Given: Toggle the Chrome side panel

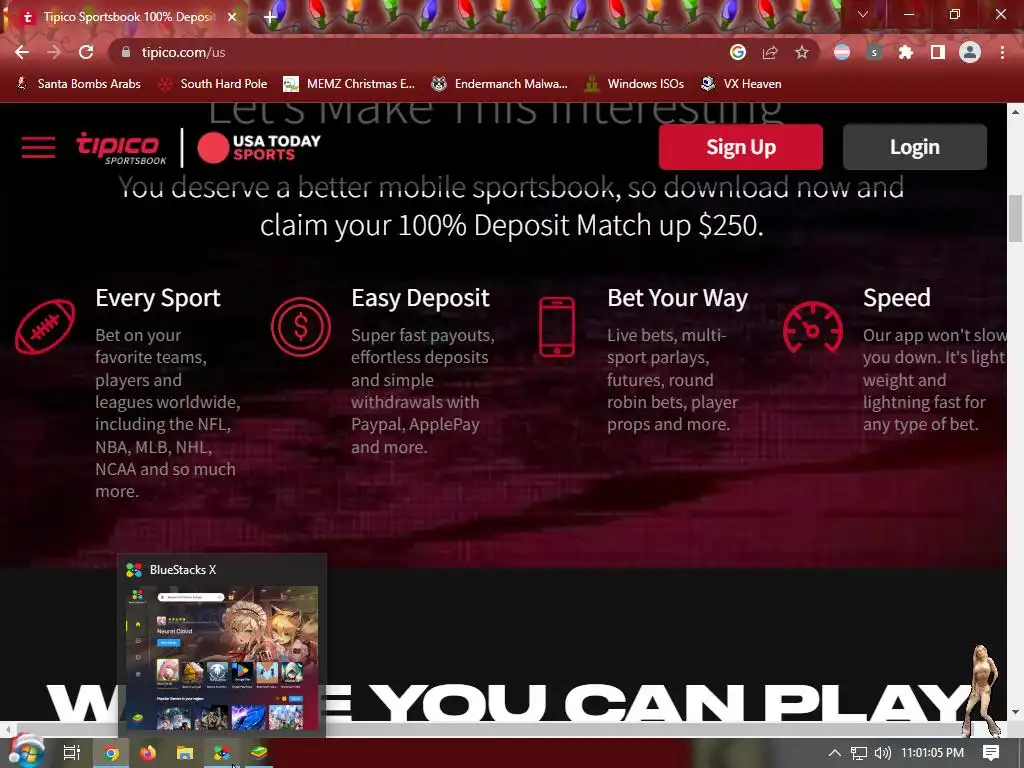Looking at the screenshot, I should (938, 52).
